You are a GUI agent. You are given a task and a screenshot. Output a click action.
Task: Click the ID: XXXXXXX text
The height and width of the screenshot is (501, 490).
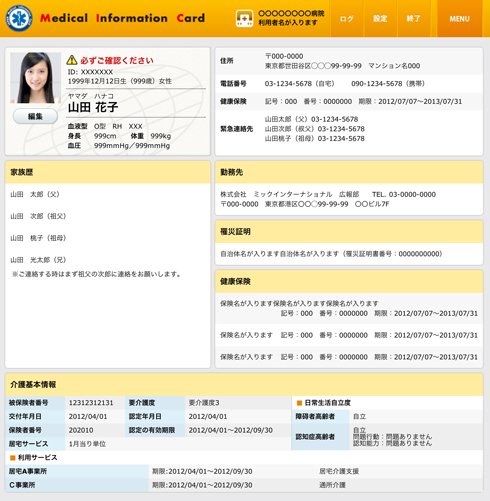tap(90, 72)
